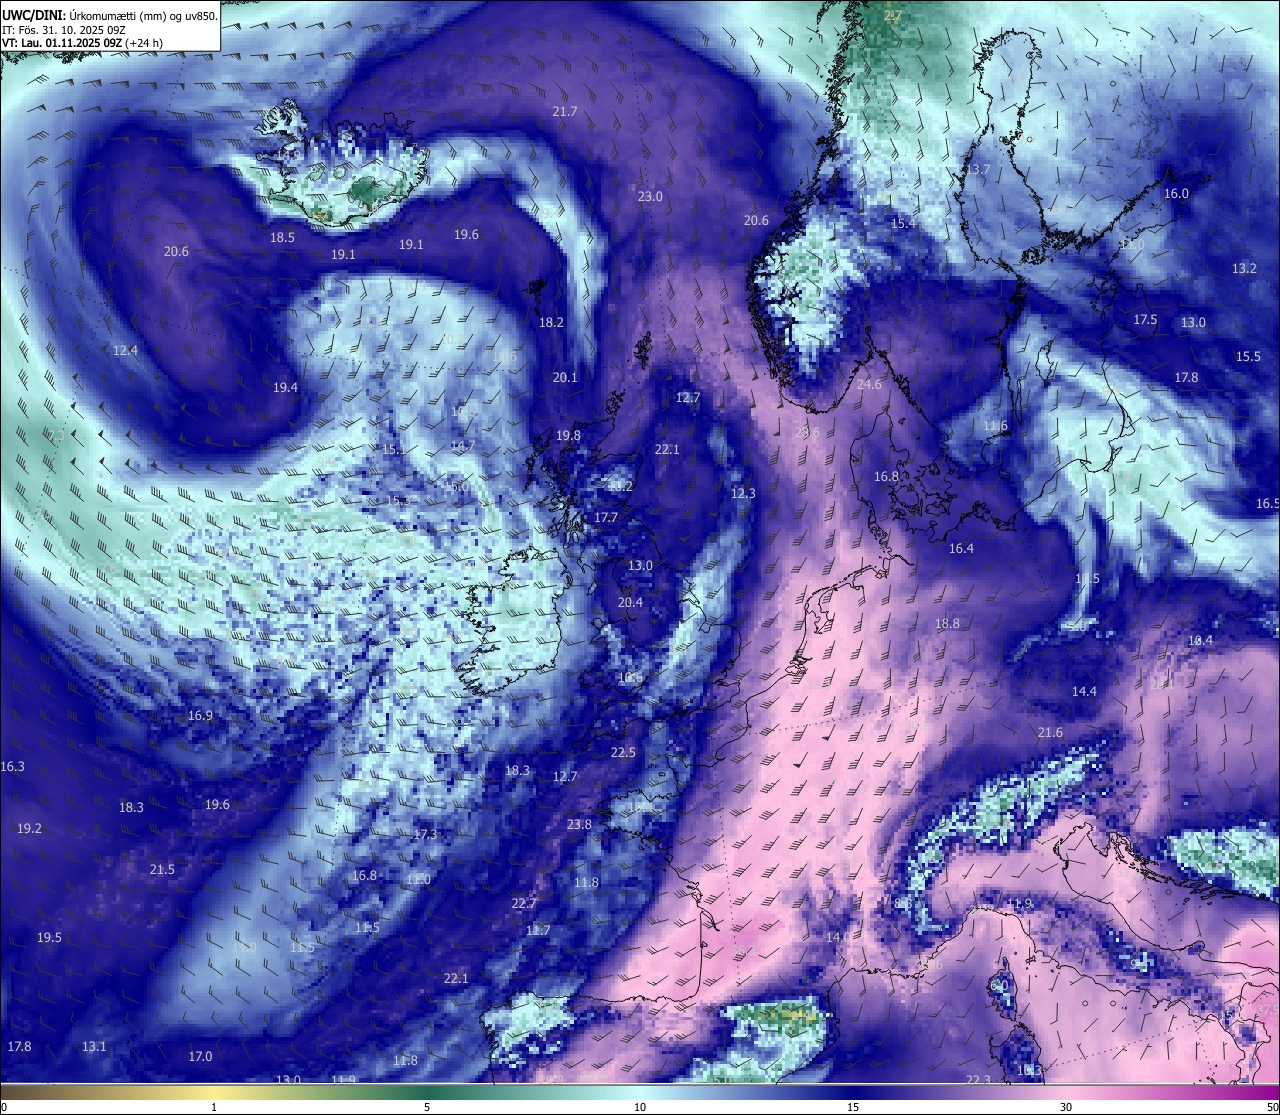Click the 22.3 value label
This screenshot has height=1115, width=1280.
click(978, 1079)
